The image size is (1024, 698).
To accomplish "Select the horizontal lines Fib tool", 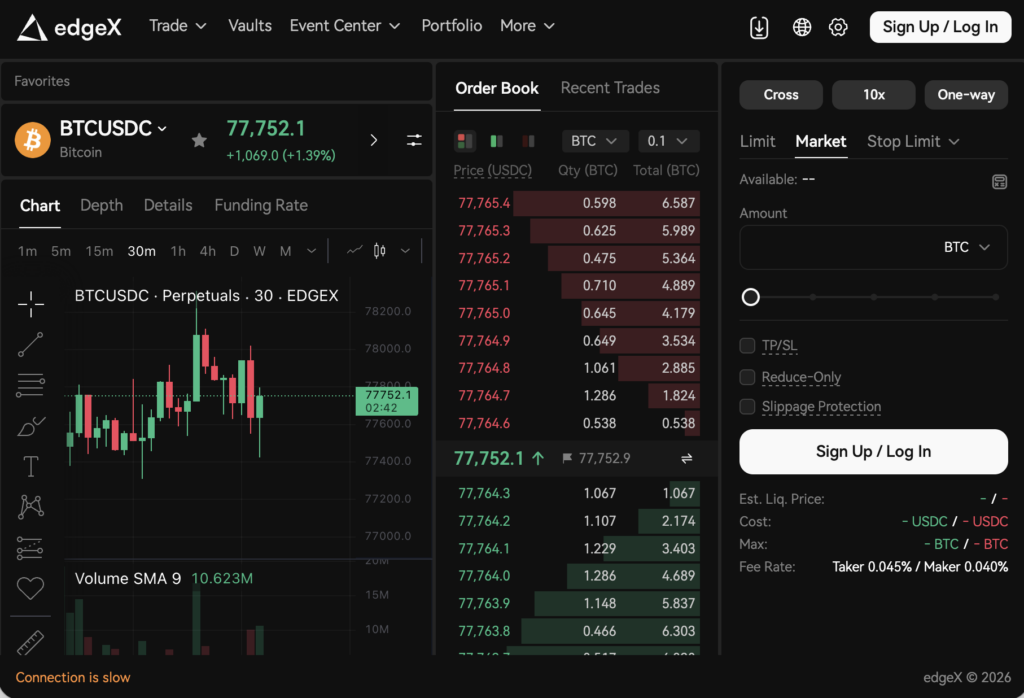I will pyautogui.click(x=31, y=385).
